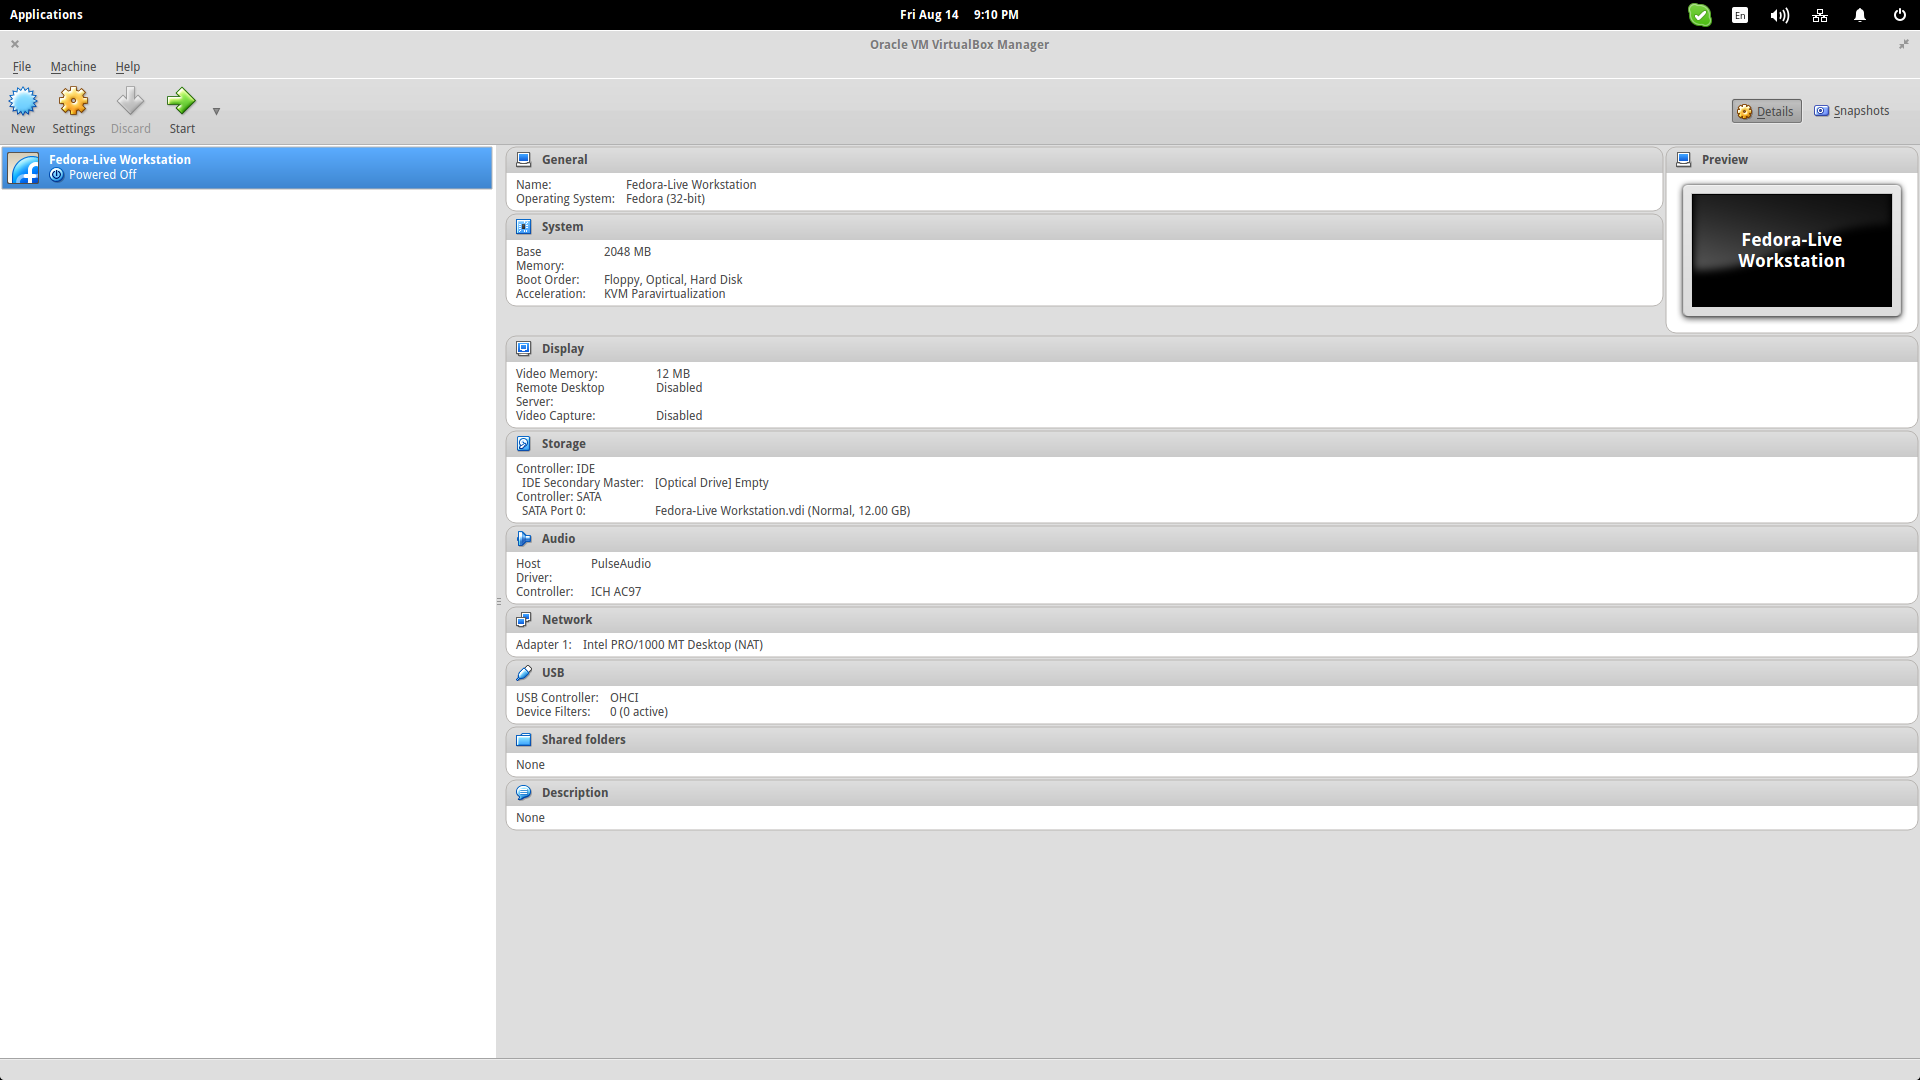Click the Preview header label
This screenshot has width=1920, height=1080.
tap(1725, 160)
